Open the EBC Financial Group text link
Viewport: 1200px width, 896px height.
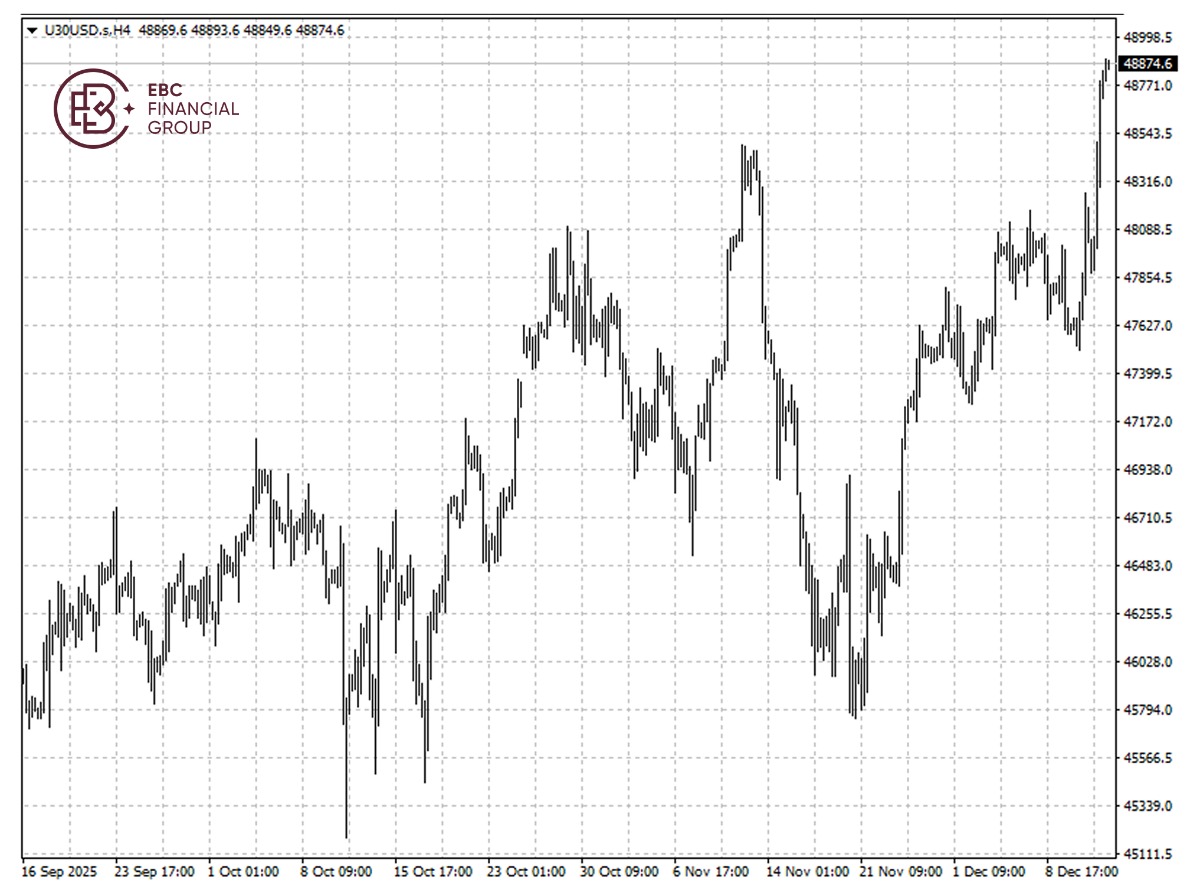(x=192, y=108)
